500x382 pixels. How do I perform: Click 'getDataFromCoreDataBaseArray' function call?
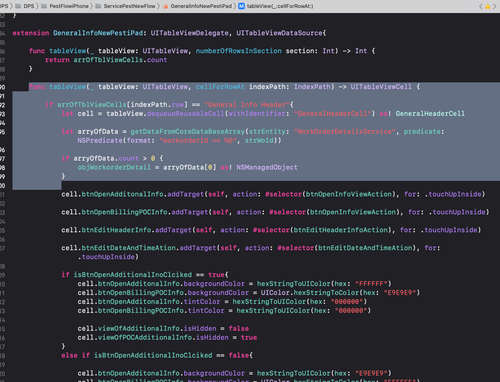[x=188, y=132]
